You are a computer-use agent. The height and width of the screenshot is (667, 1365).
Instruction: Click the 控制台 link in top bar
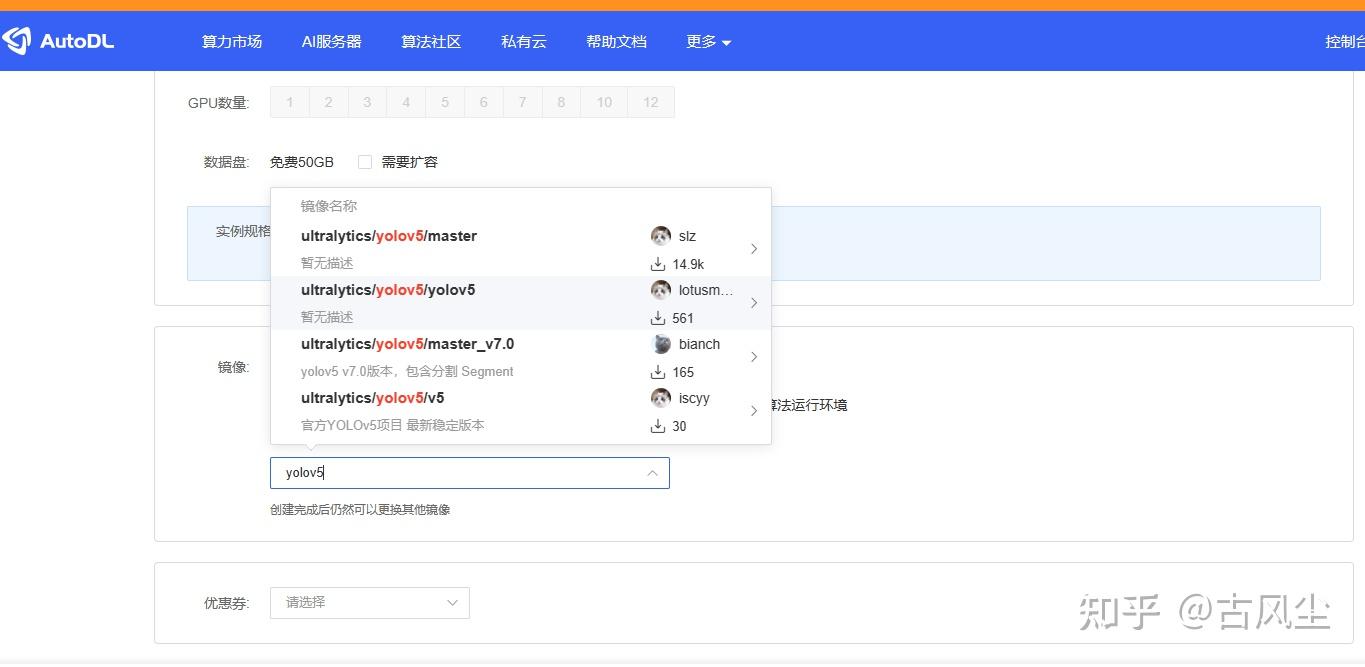[x=1346, y=41]
